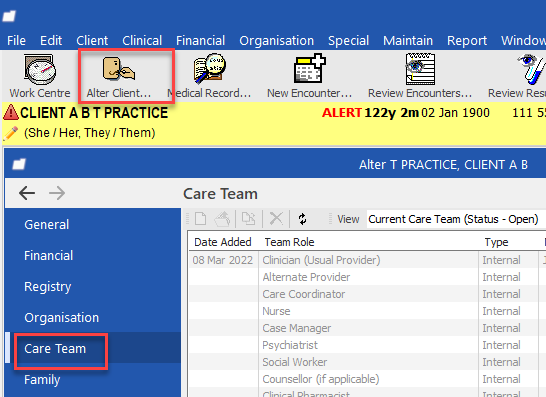This screenshot has width=546, height=397.
Task: Click the Alter Client toolbar icon
Action: pyautogui.click(x=118, y=76)
